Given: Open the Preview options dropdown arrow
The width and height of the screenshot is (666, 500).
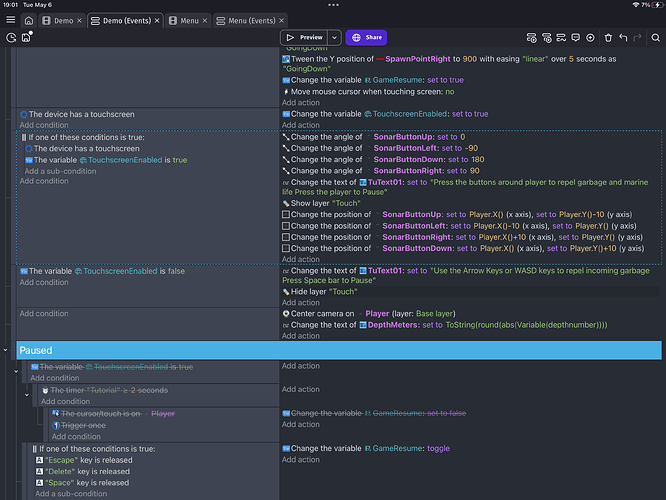Looking at the screenshot, I should (335, 37).
